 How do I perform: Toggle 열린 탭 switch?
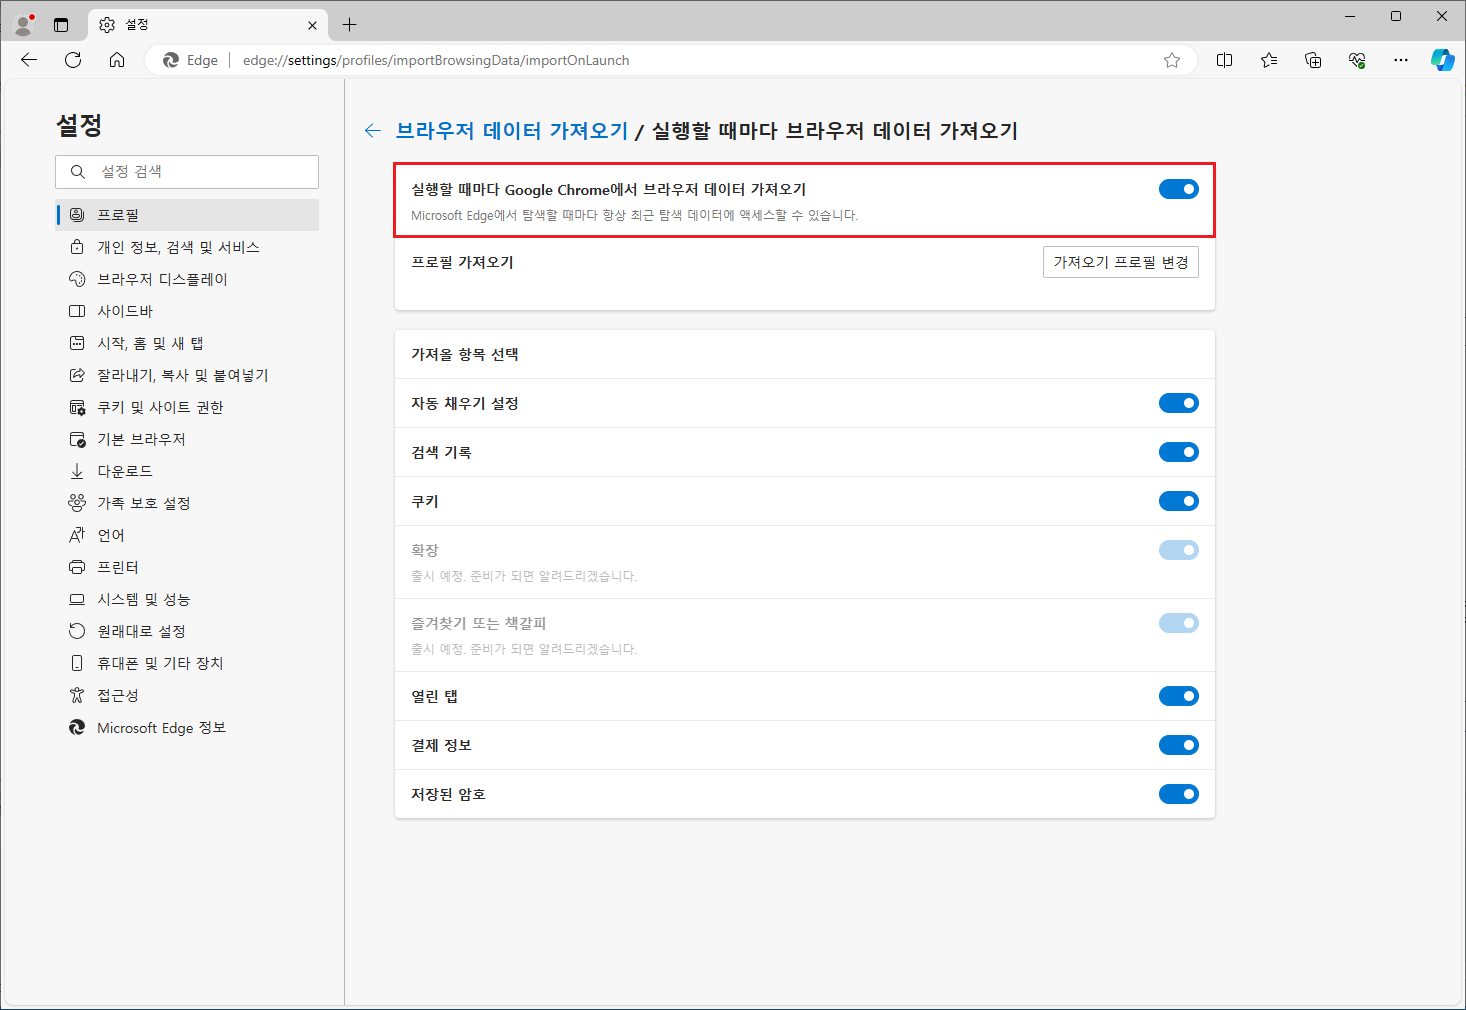tap(1179, 696)
